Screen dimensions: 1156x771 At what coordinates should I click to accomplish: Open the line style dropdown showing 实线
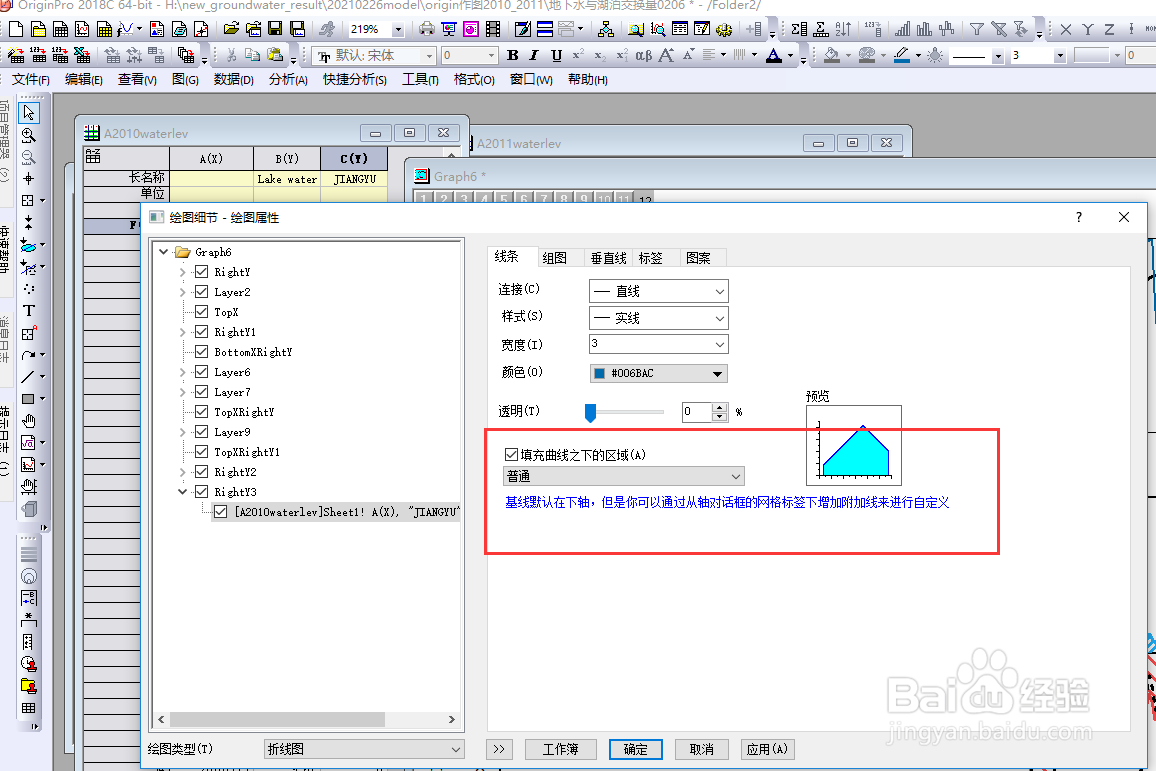(x=658, y=318)
